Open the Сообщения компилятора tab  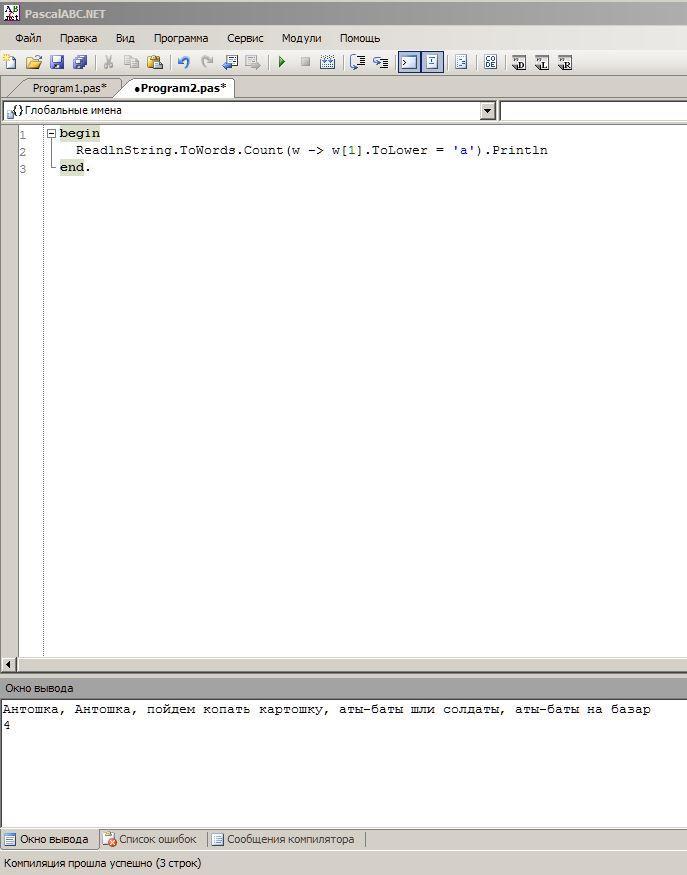pos(285,839)
